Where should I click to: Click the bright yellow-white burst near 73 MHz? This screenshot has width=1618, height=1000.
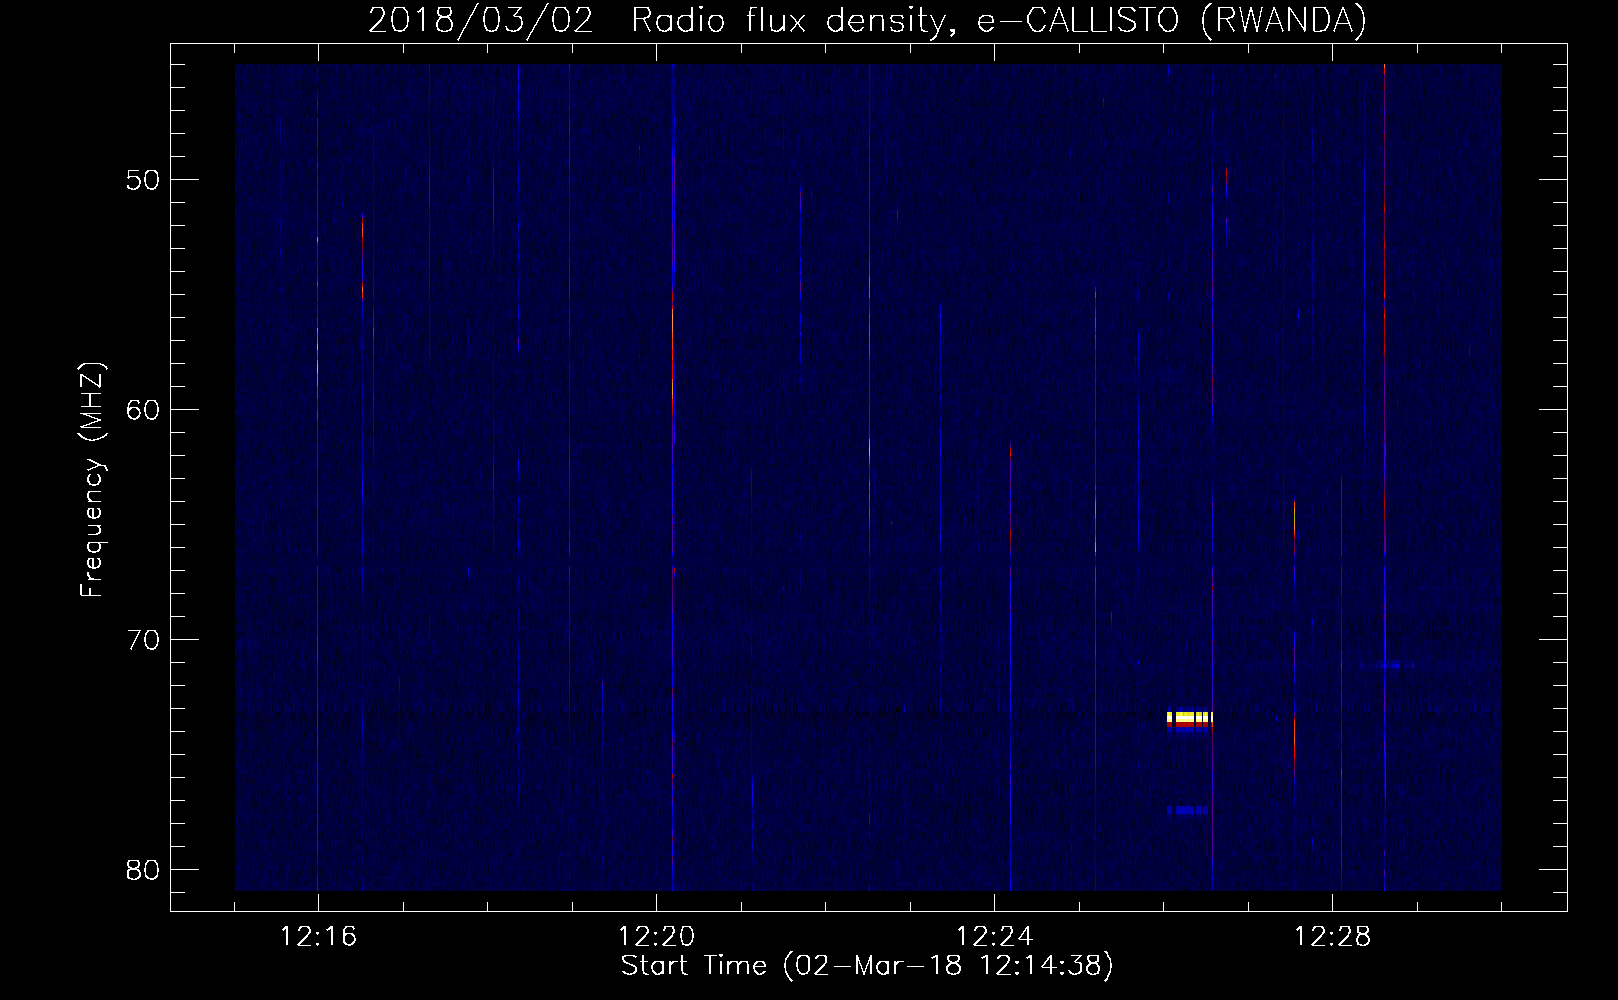(x=1190, y=718)
